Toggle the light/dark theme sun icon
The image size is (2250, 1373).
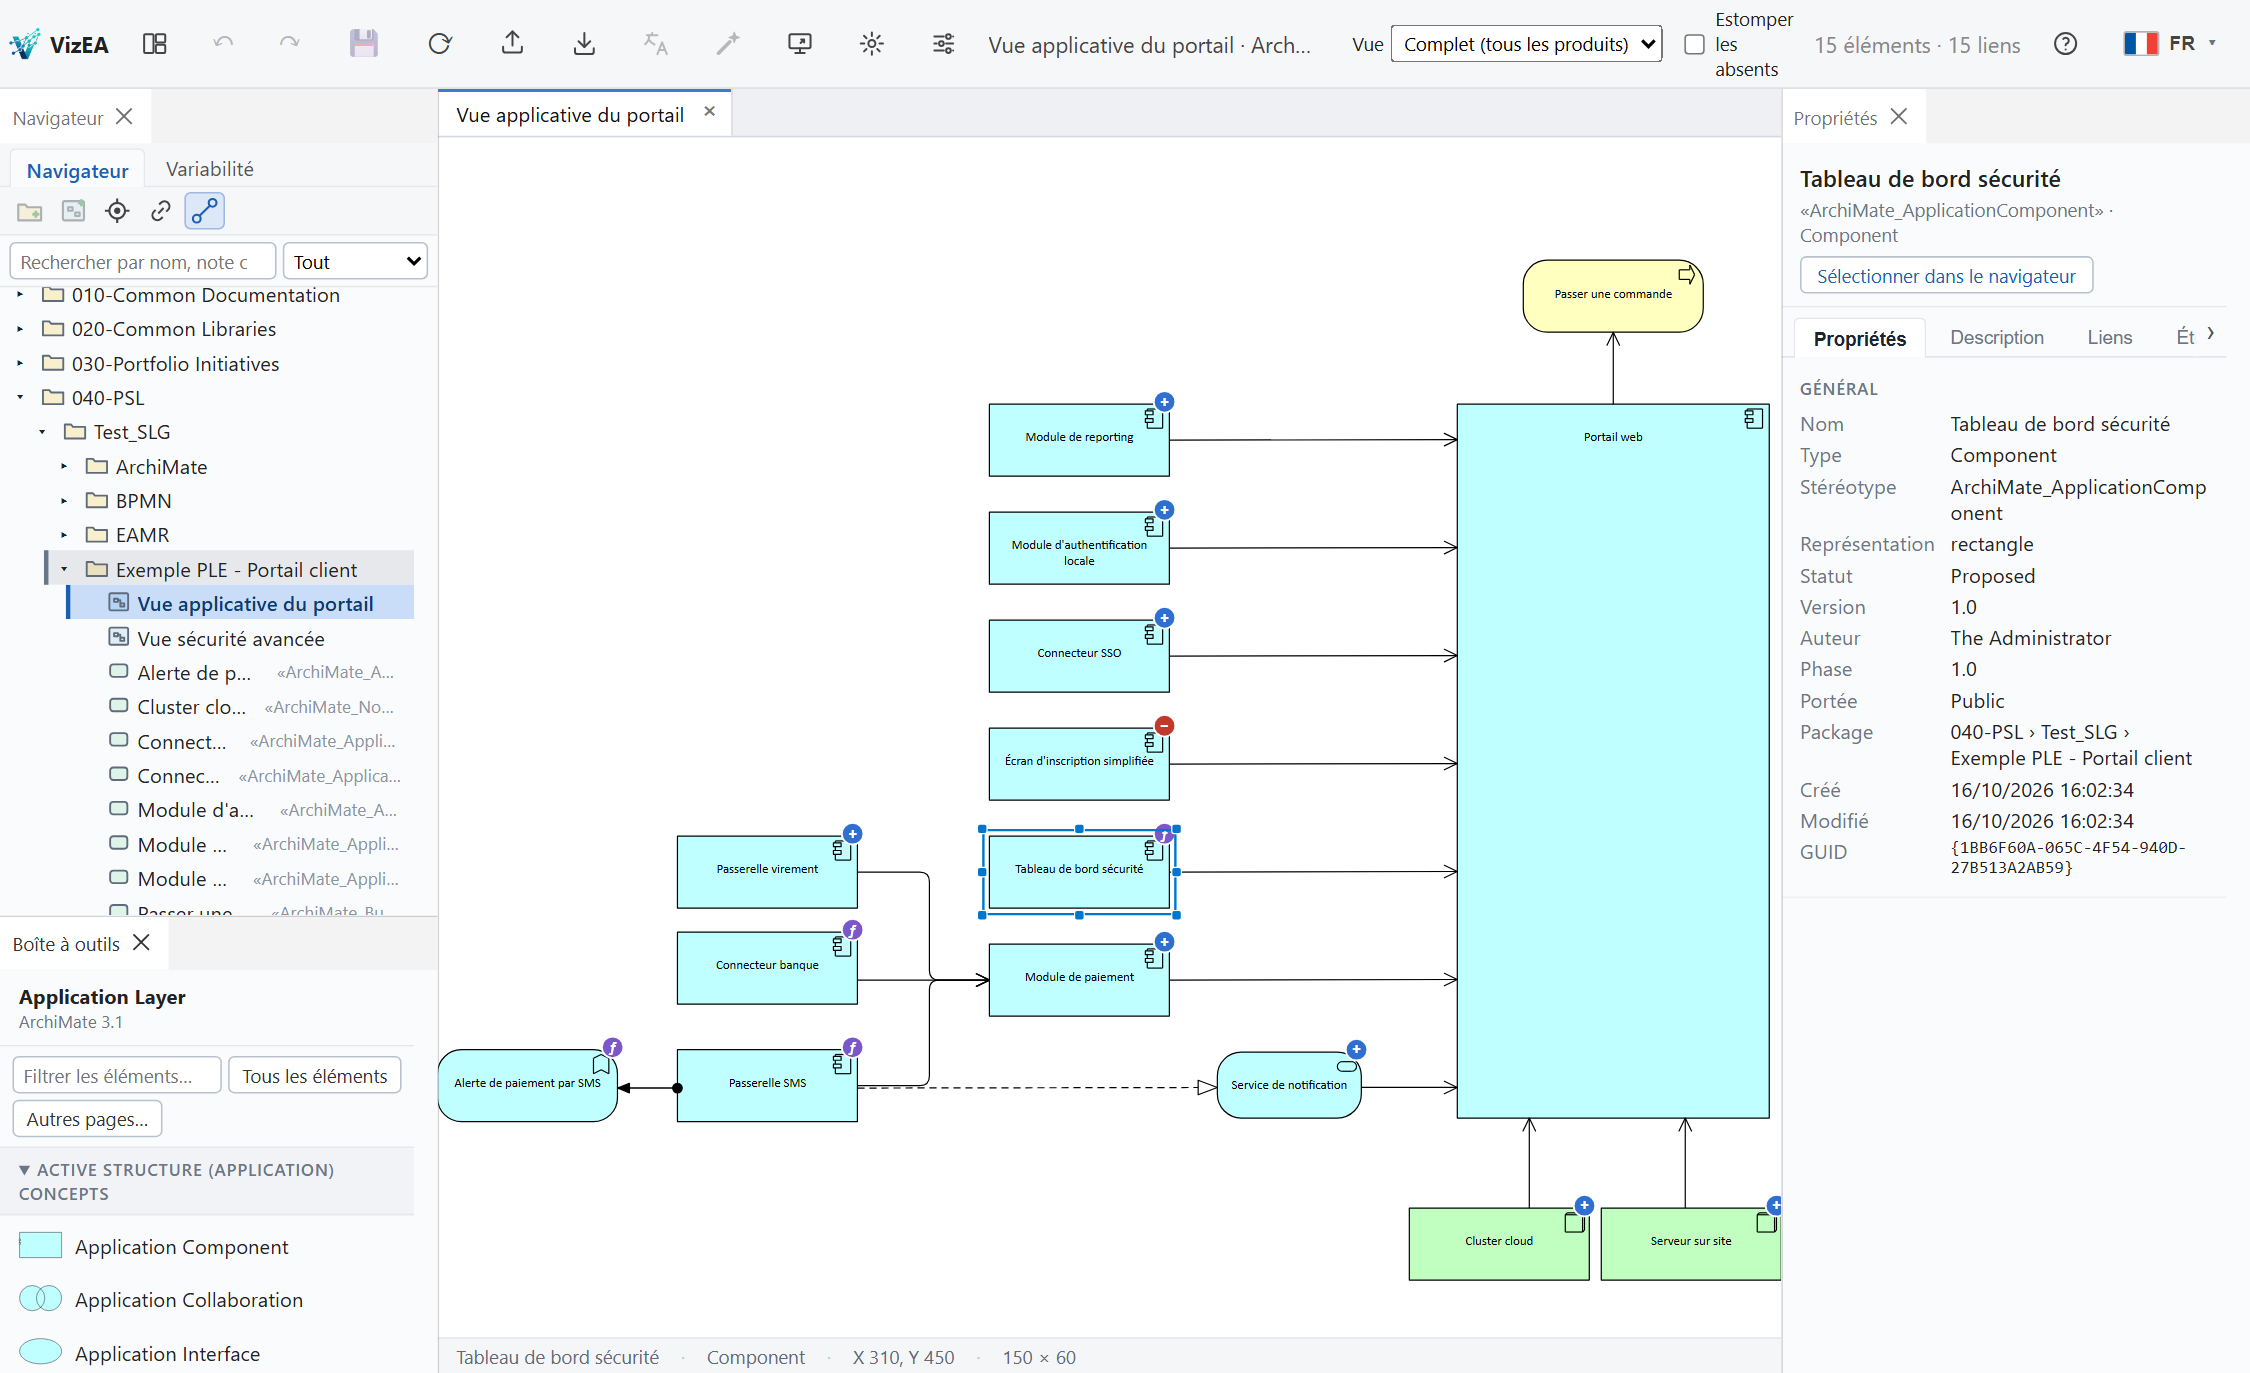click(872, 44)
